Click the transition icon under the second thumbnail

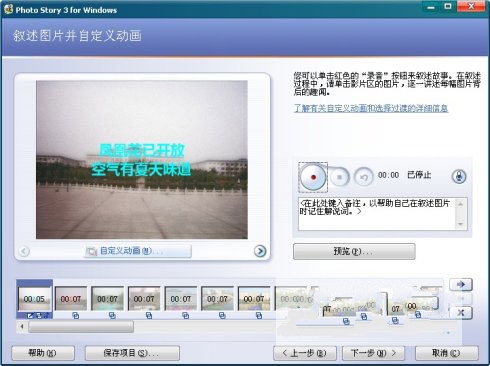tap(76, 315)
